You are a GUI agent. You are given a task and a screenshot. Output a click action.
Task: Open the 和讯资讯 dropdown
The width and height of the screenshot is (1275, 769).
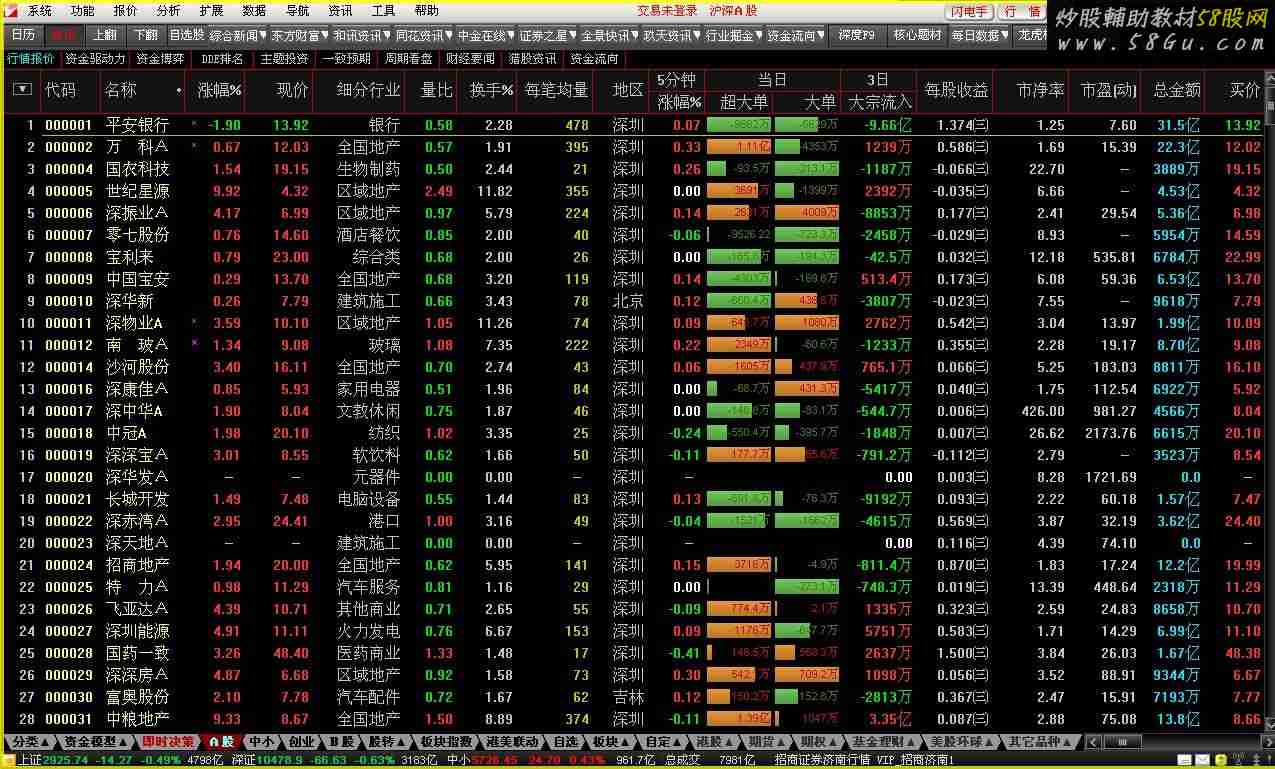click(362, 35)
